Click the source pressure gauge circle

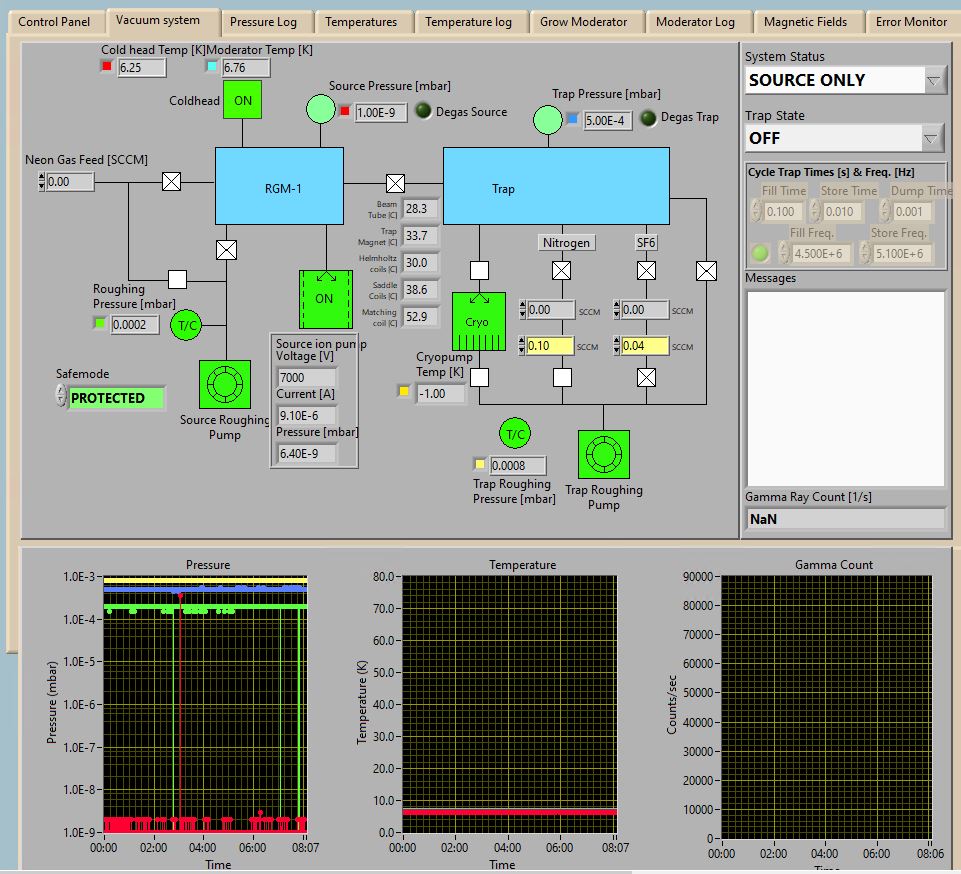pyautogui.click(x=320, y=110)
